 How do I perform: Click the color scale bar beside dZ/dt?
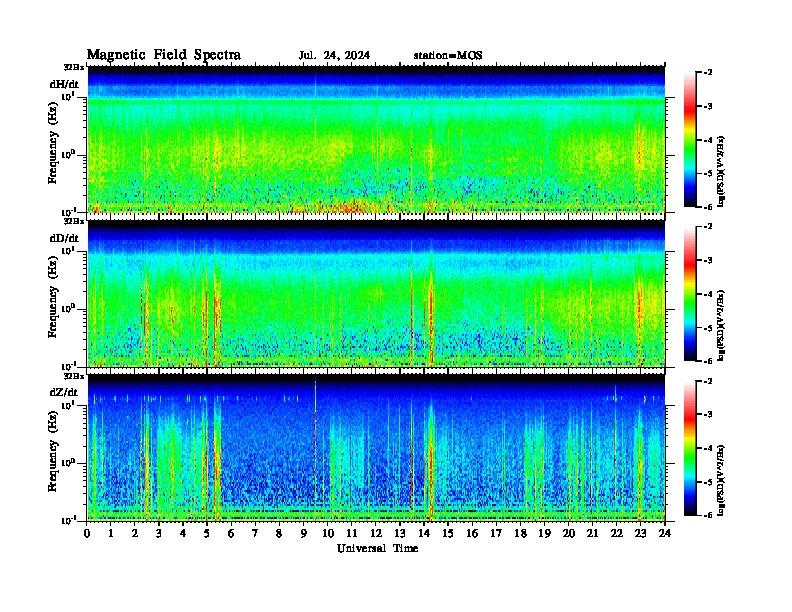pyautogui.click(x=690, y=448)
